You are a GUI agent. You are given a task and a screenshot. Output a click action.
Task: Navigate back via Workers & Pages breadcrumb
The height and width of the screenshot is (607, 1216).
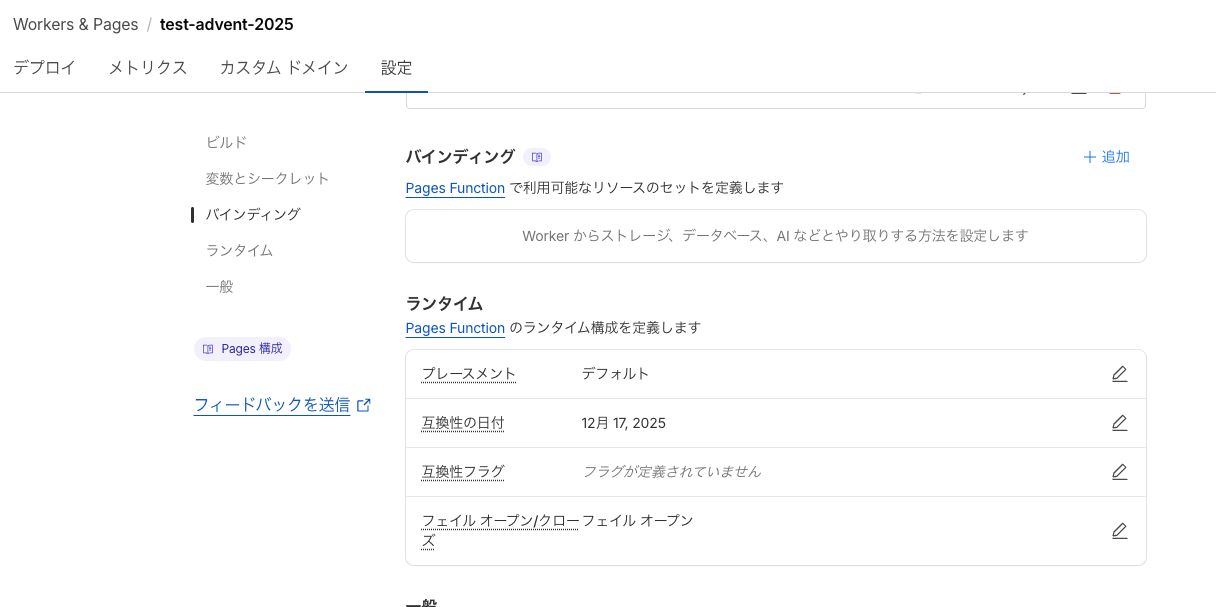click(x=75, y=24)
